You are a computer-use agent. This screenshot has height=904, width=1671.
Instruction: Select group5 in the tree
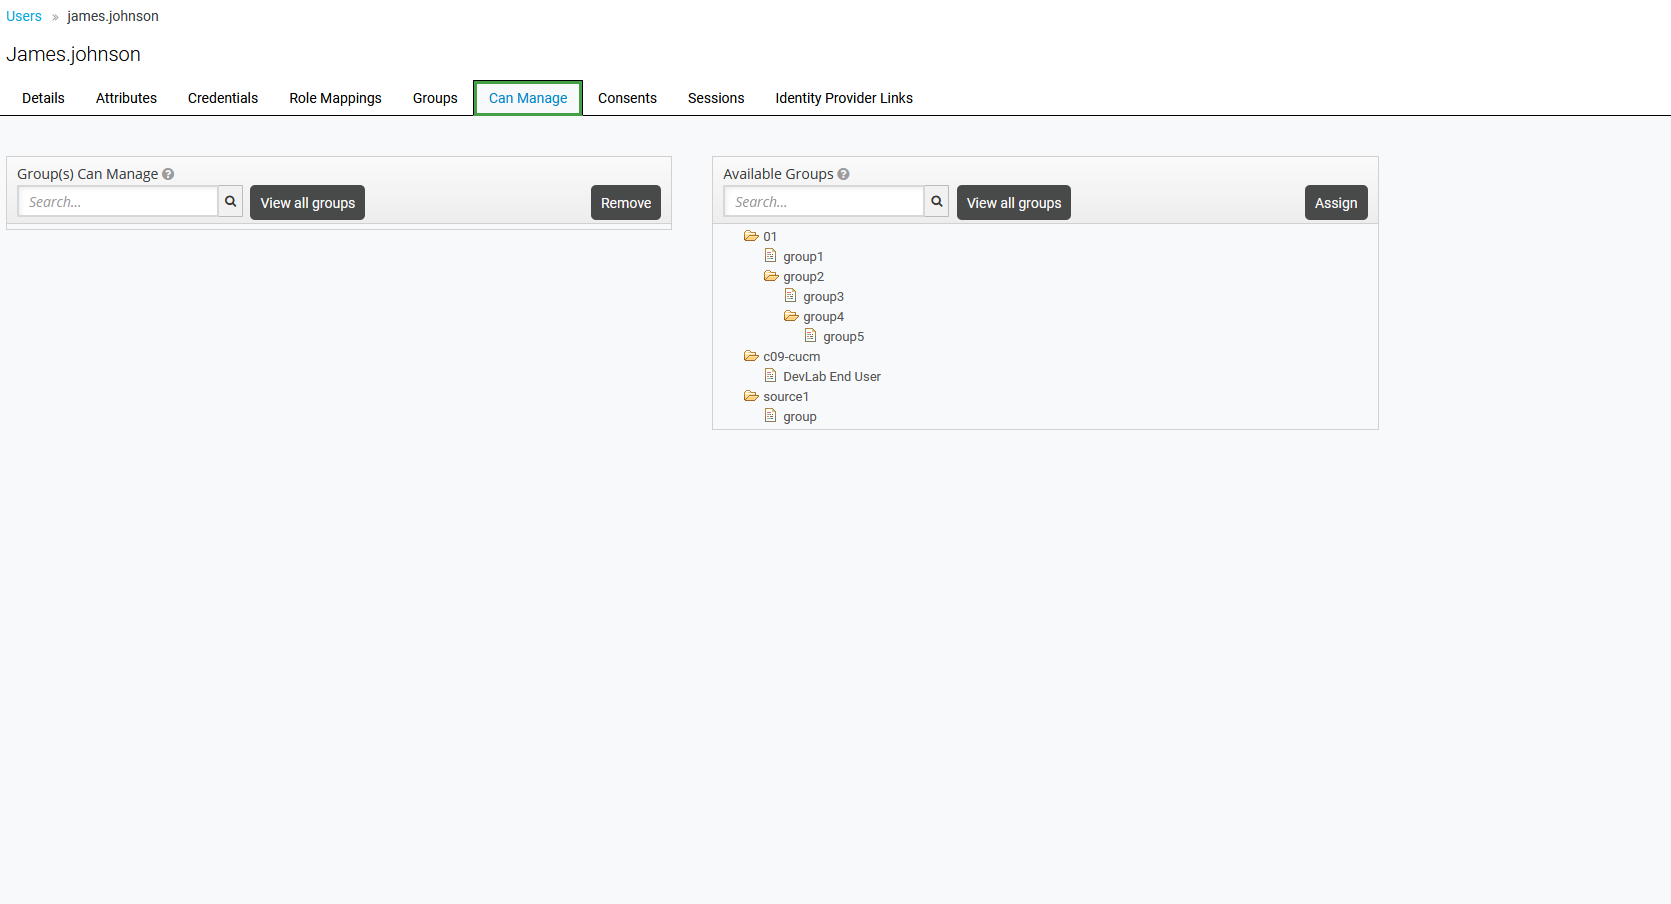(x=843, y=337)
